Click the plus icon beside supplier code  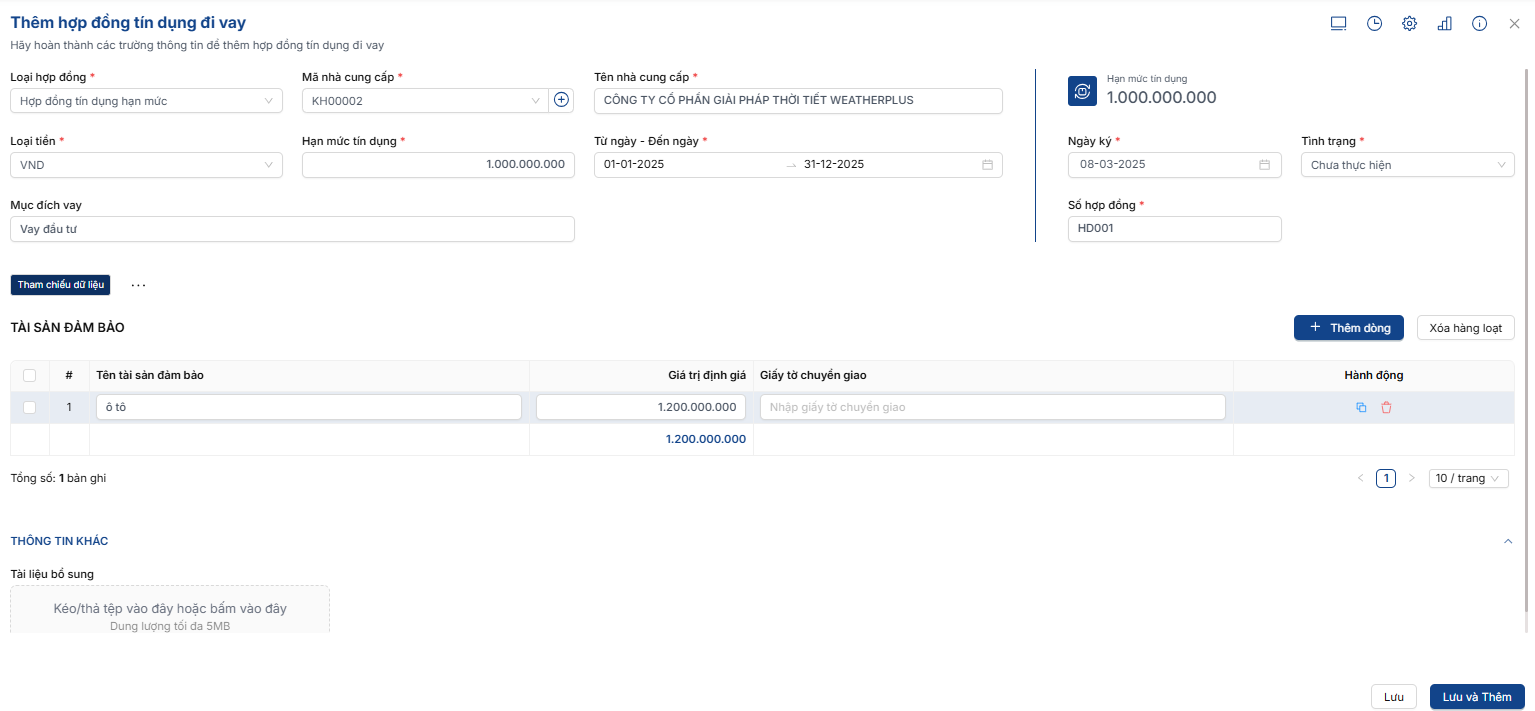click(561, 100)
